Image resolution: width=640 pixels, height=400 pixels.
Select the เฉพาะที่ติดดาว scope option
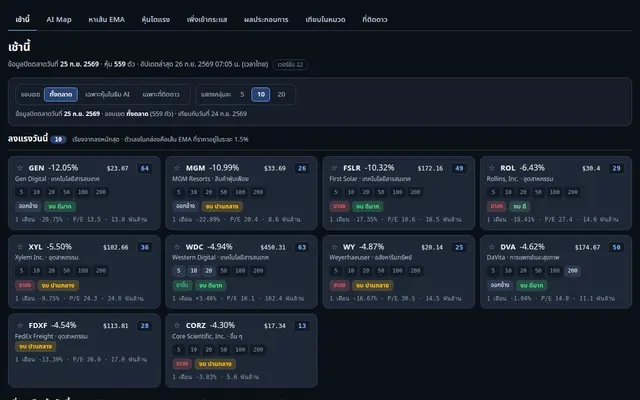pos(161,94)
